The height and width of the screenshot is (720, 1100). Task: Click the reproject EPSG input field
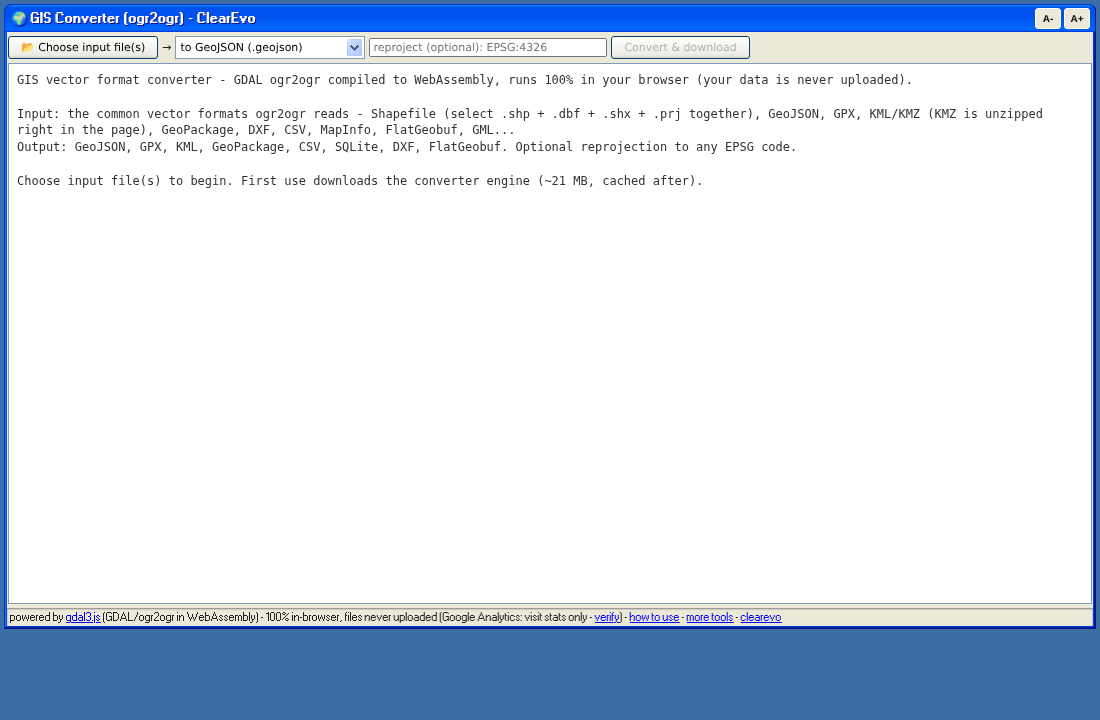(488, 47)
